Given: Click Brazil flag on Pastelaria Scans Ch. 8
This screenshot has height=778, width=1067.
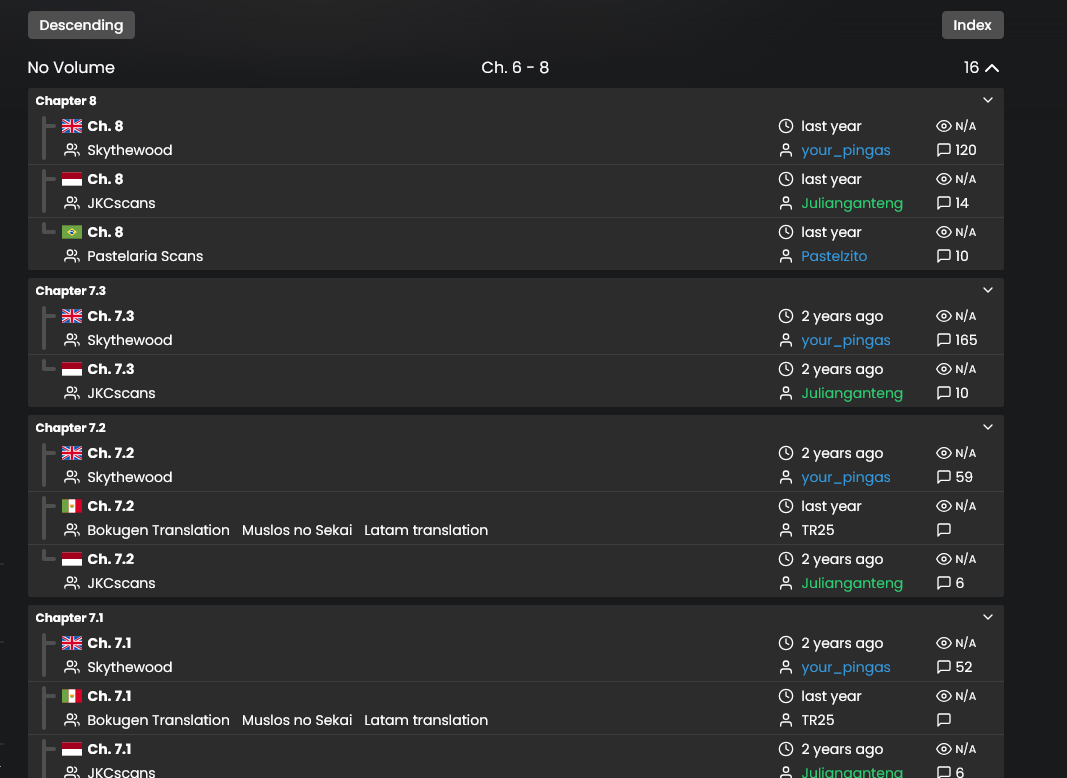Looking at the screenshot, I should (x=71, y=232).
